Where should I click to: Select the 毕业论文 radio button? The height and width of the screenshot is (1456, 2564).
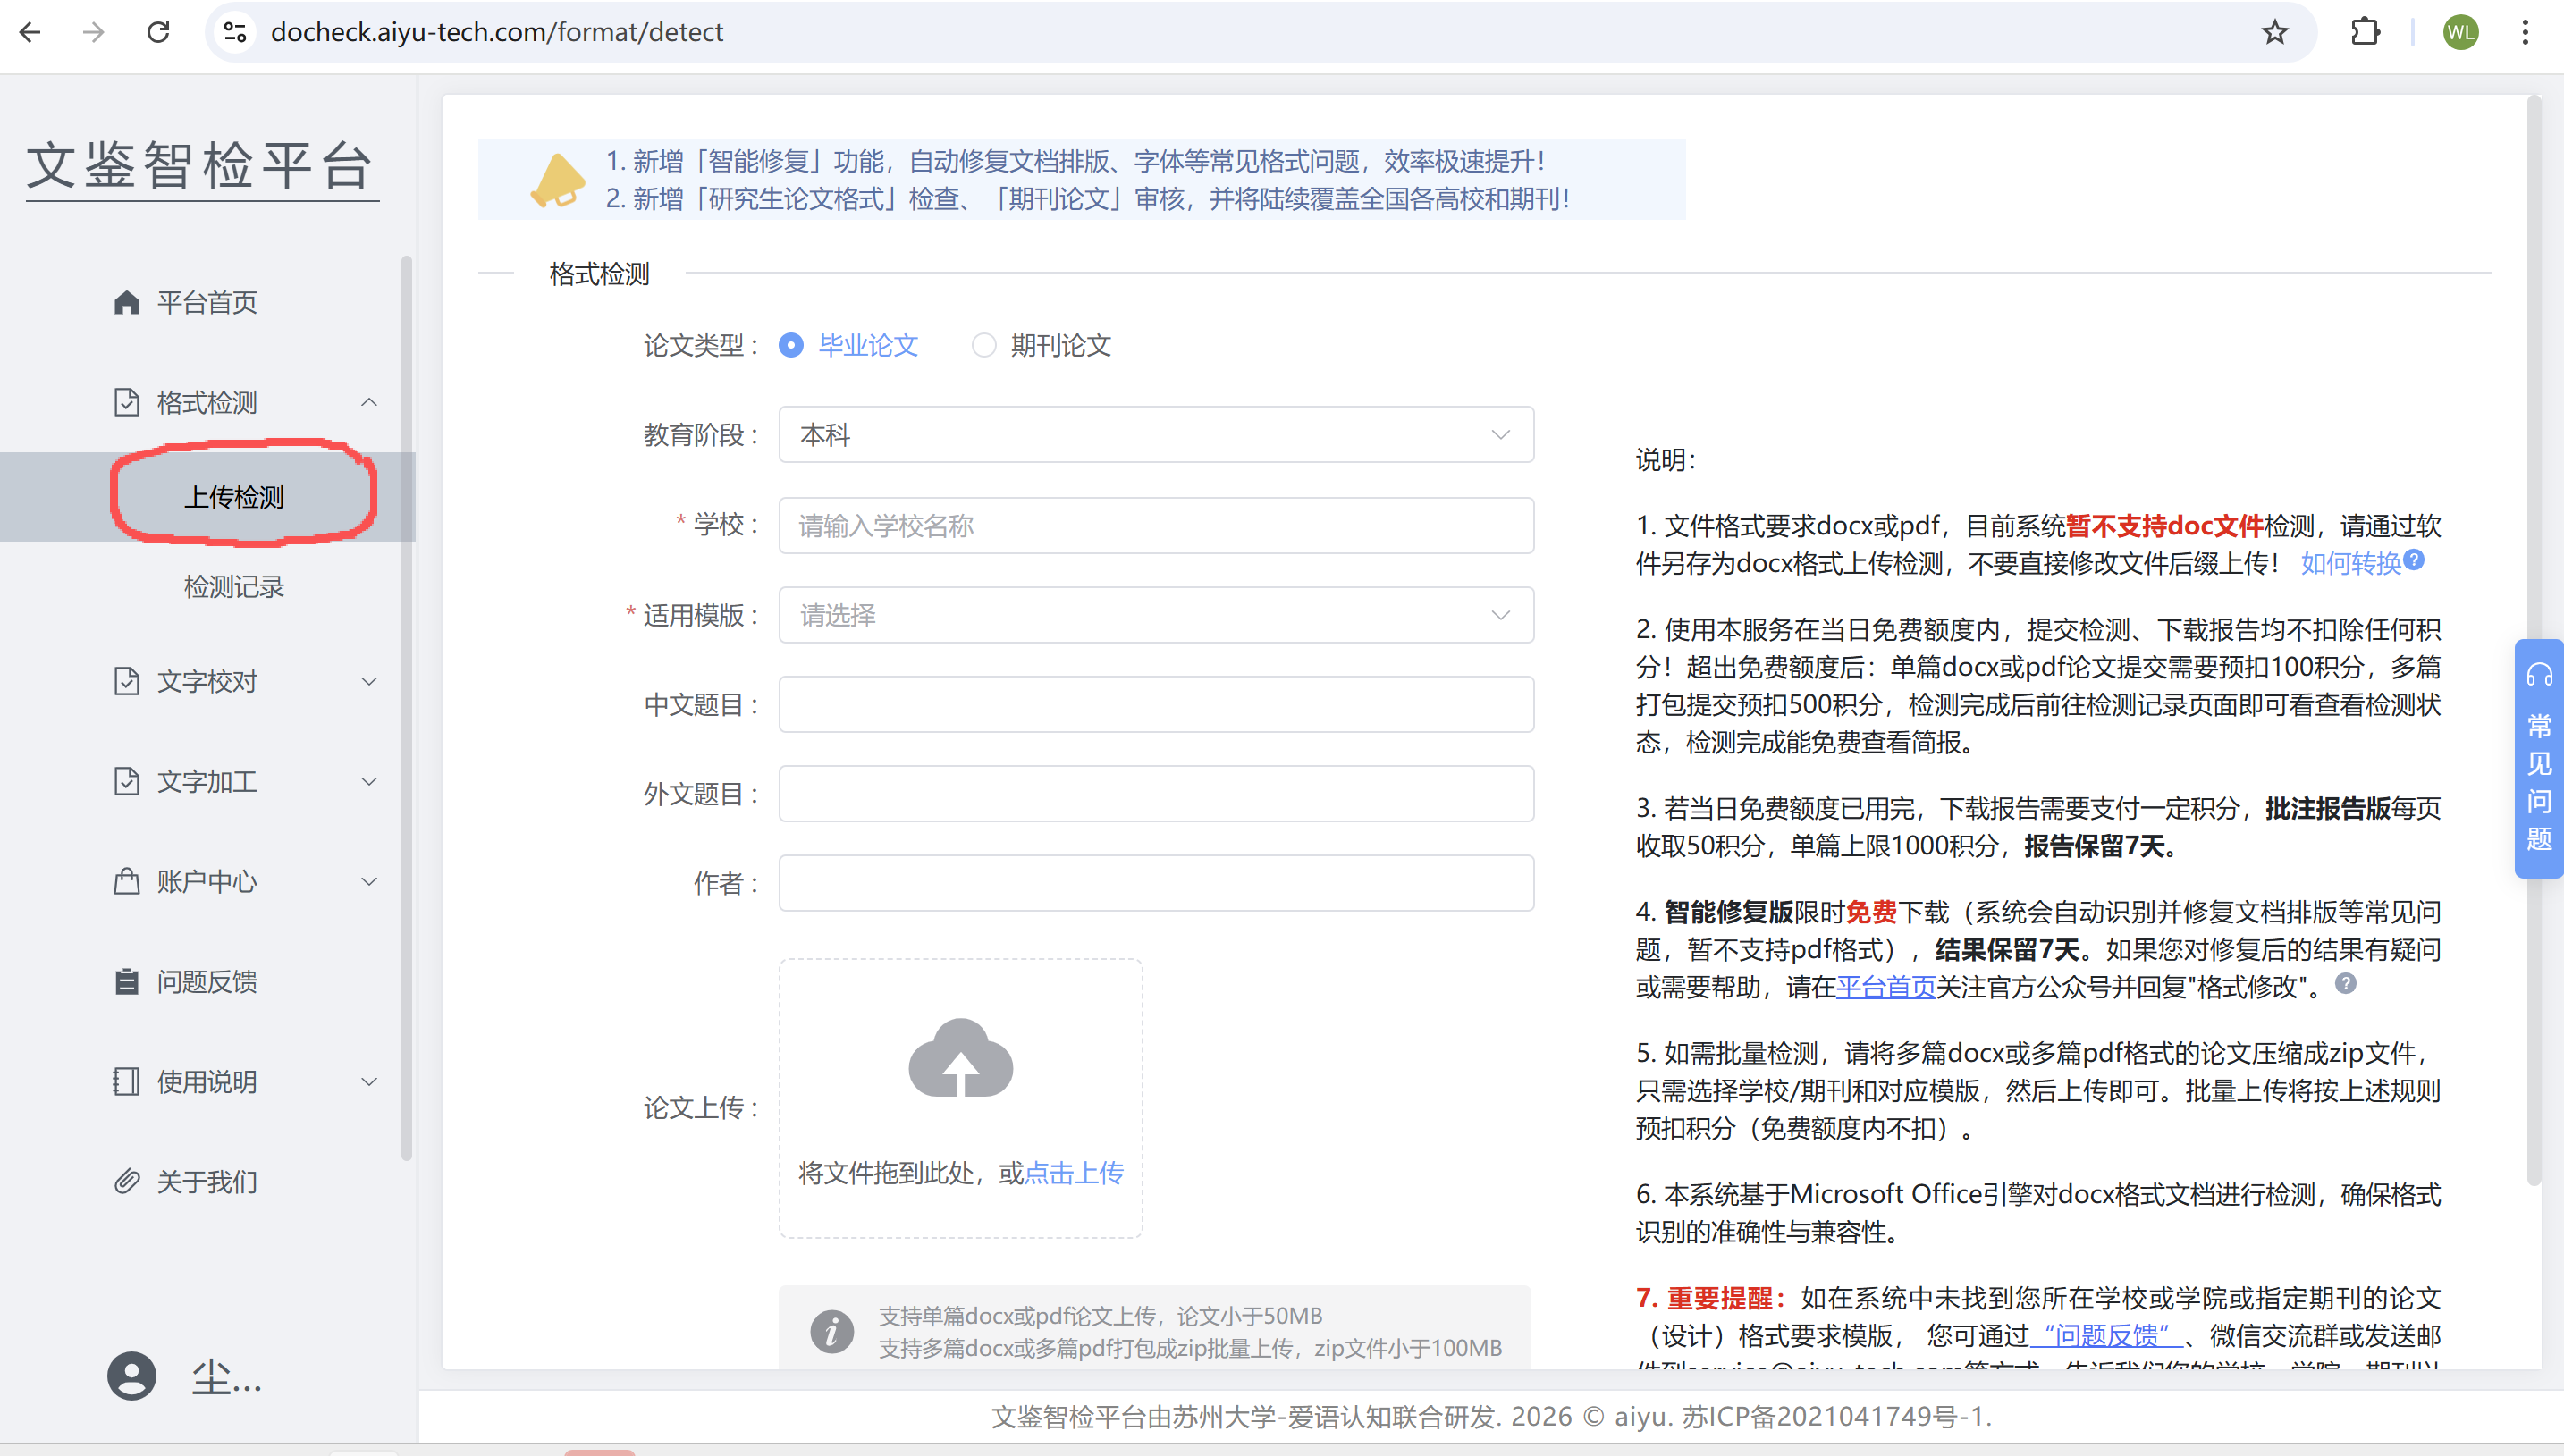(x=791, y=345)
